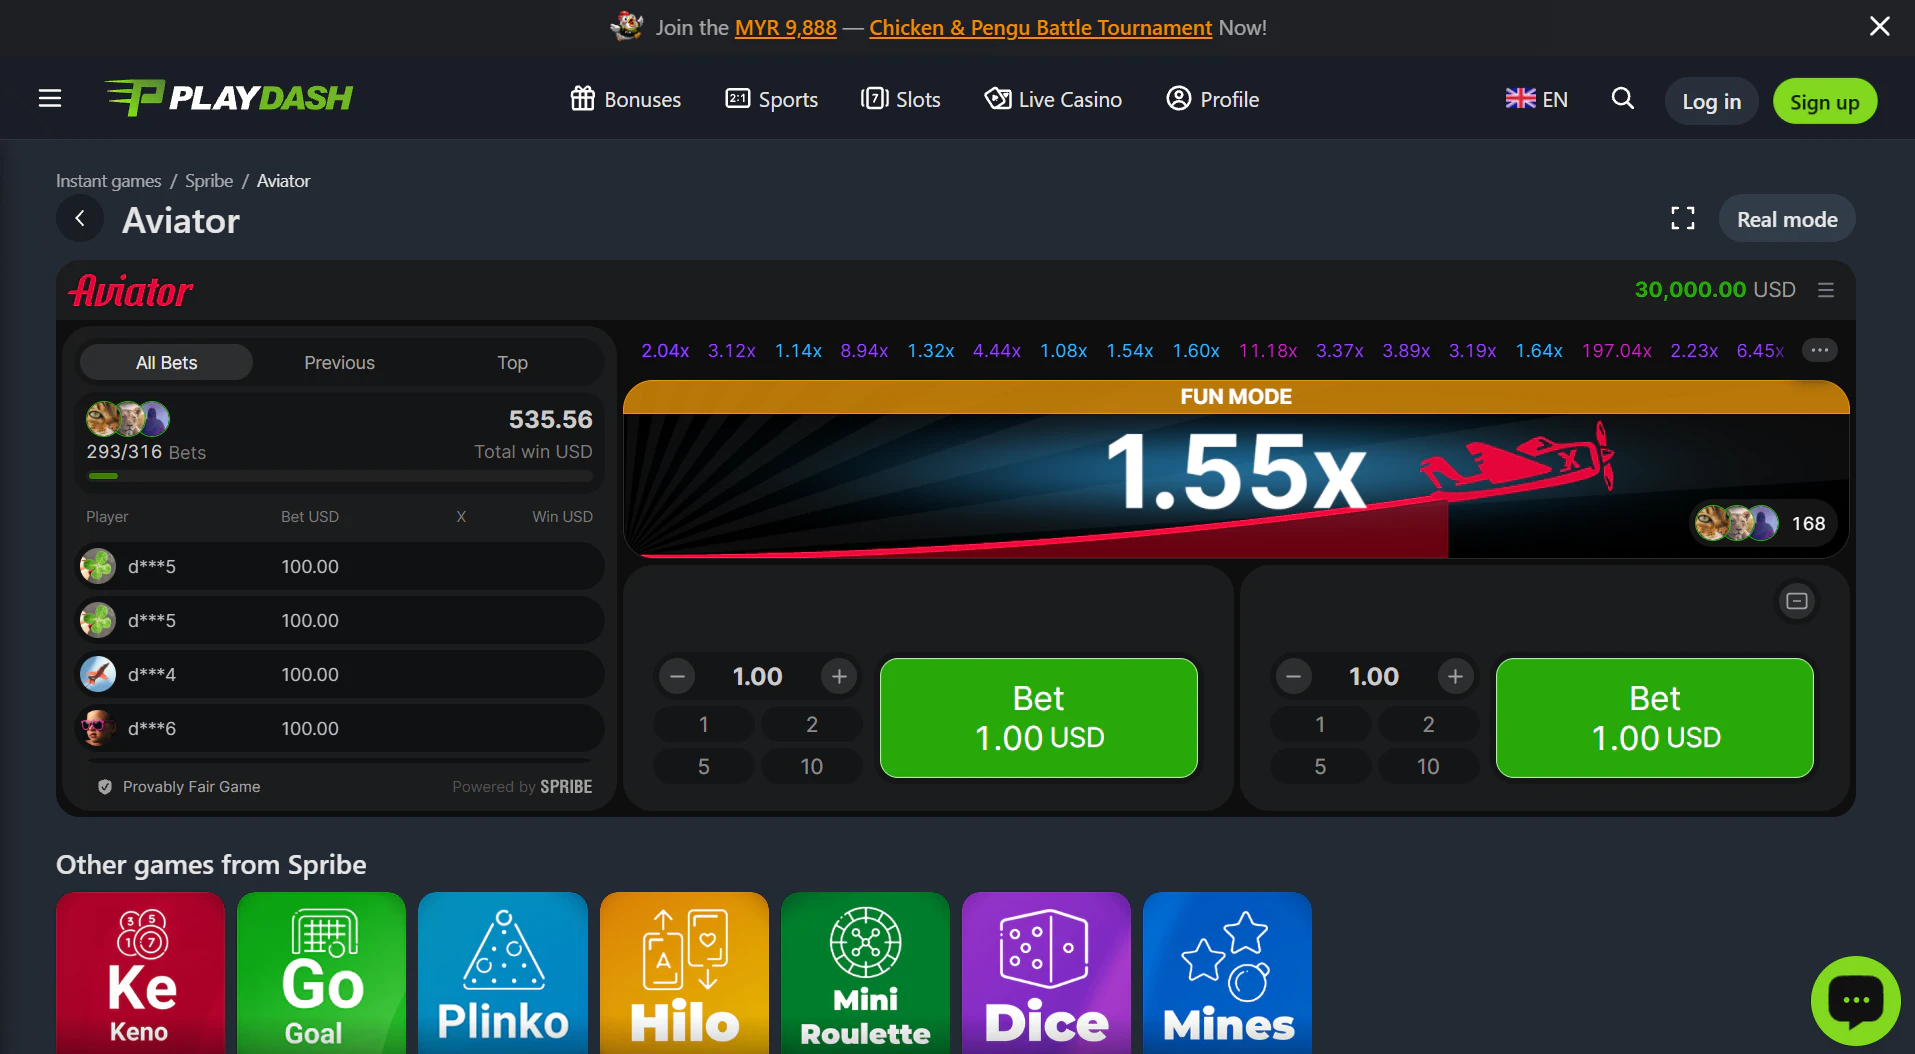This screenshot has width=1915, height=1054.
Task: Click the 197.04x history multiplier
Action: (x=1617, y=351)
